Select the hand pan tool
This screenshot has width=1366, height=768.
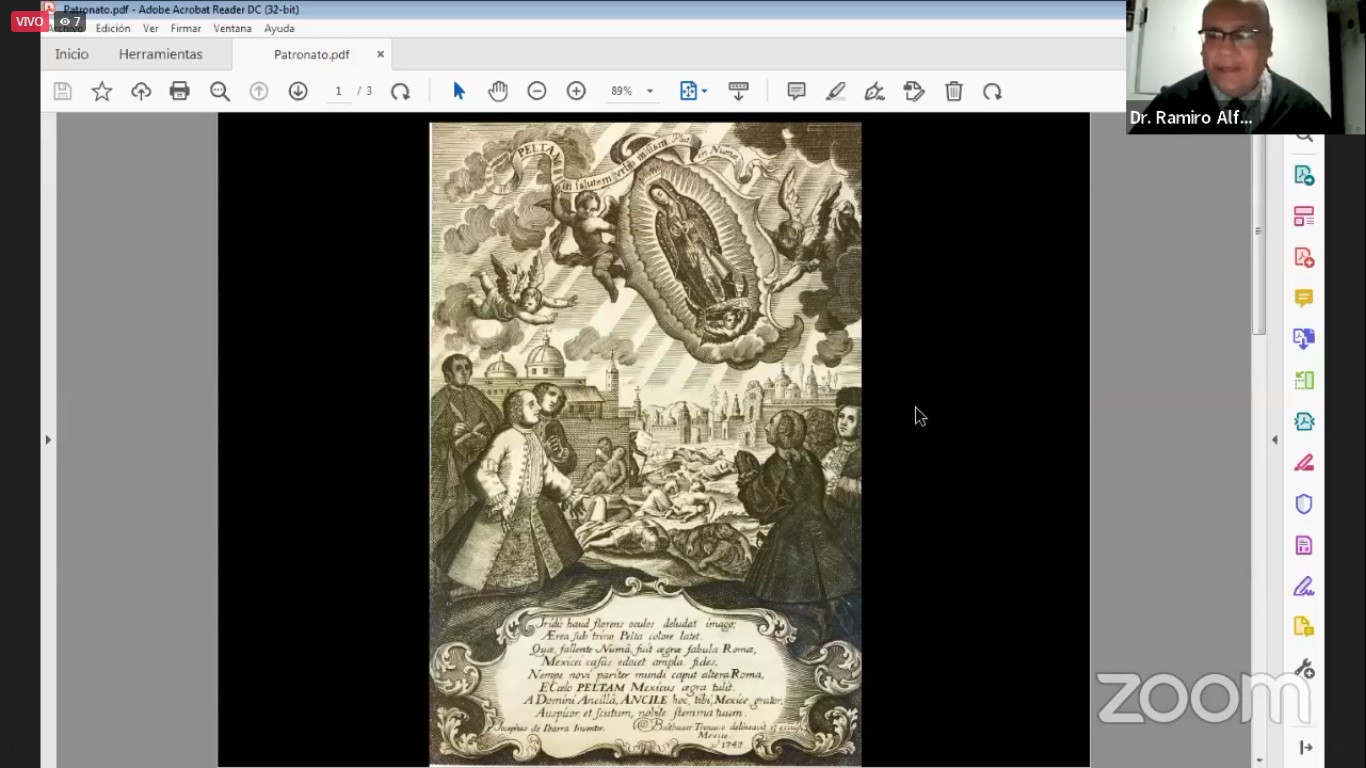tap(498, 91)
